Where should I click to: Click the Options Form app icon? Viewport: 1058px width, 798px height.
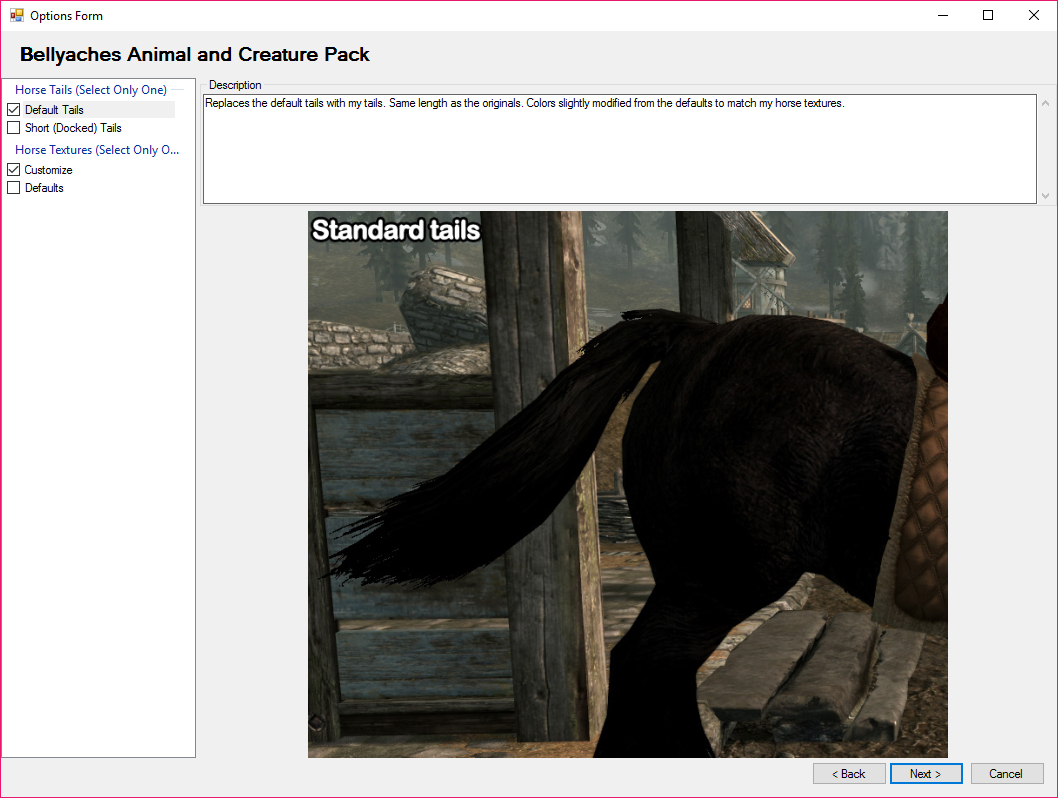pyautogui.click(x=16, y=15)
